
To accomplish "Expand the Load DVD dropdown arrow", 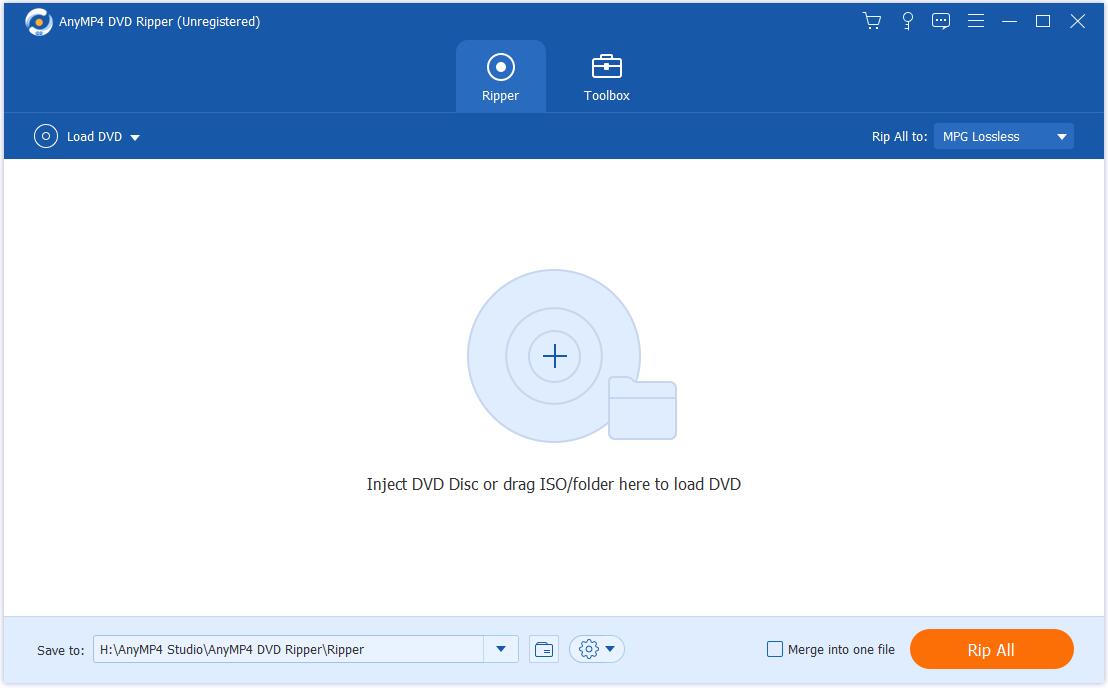I will click(x=135, y=138).
